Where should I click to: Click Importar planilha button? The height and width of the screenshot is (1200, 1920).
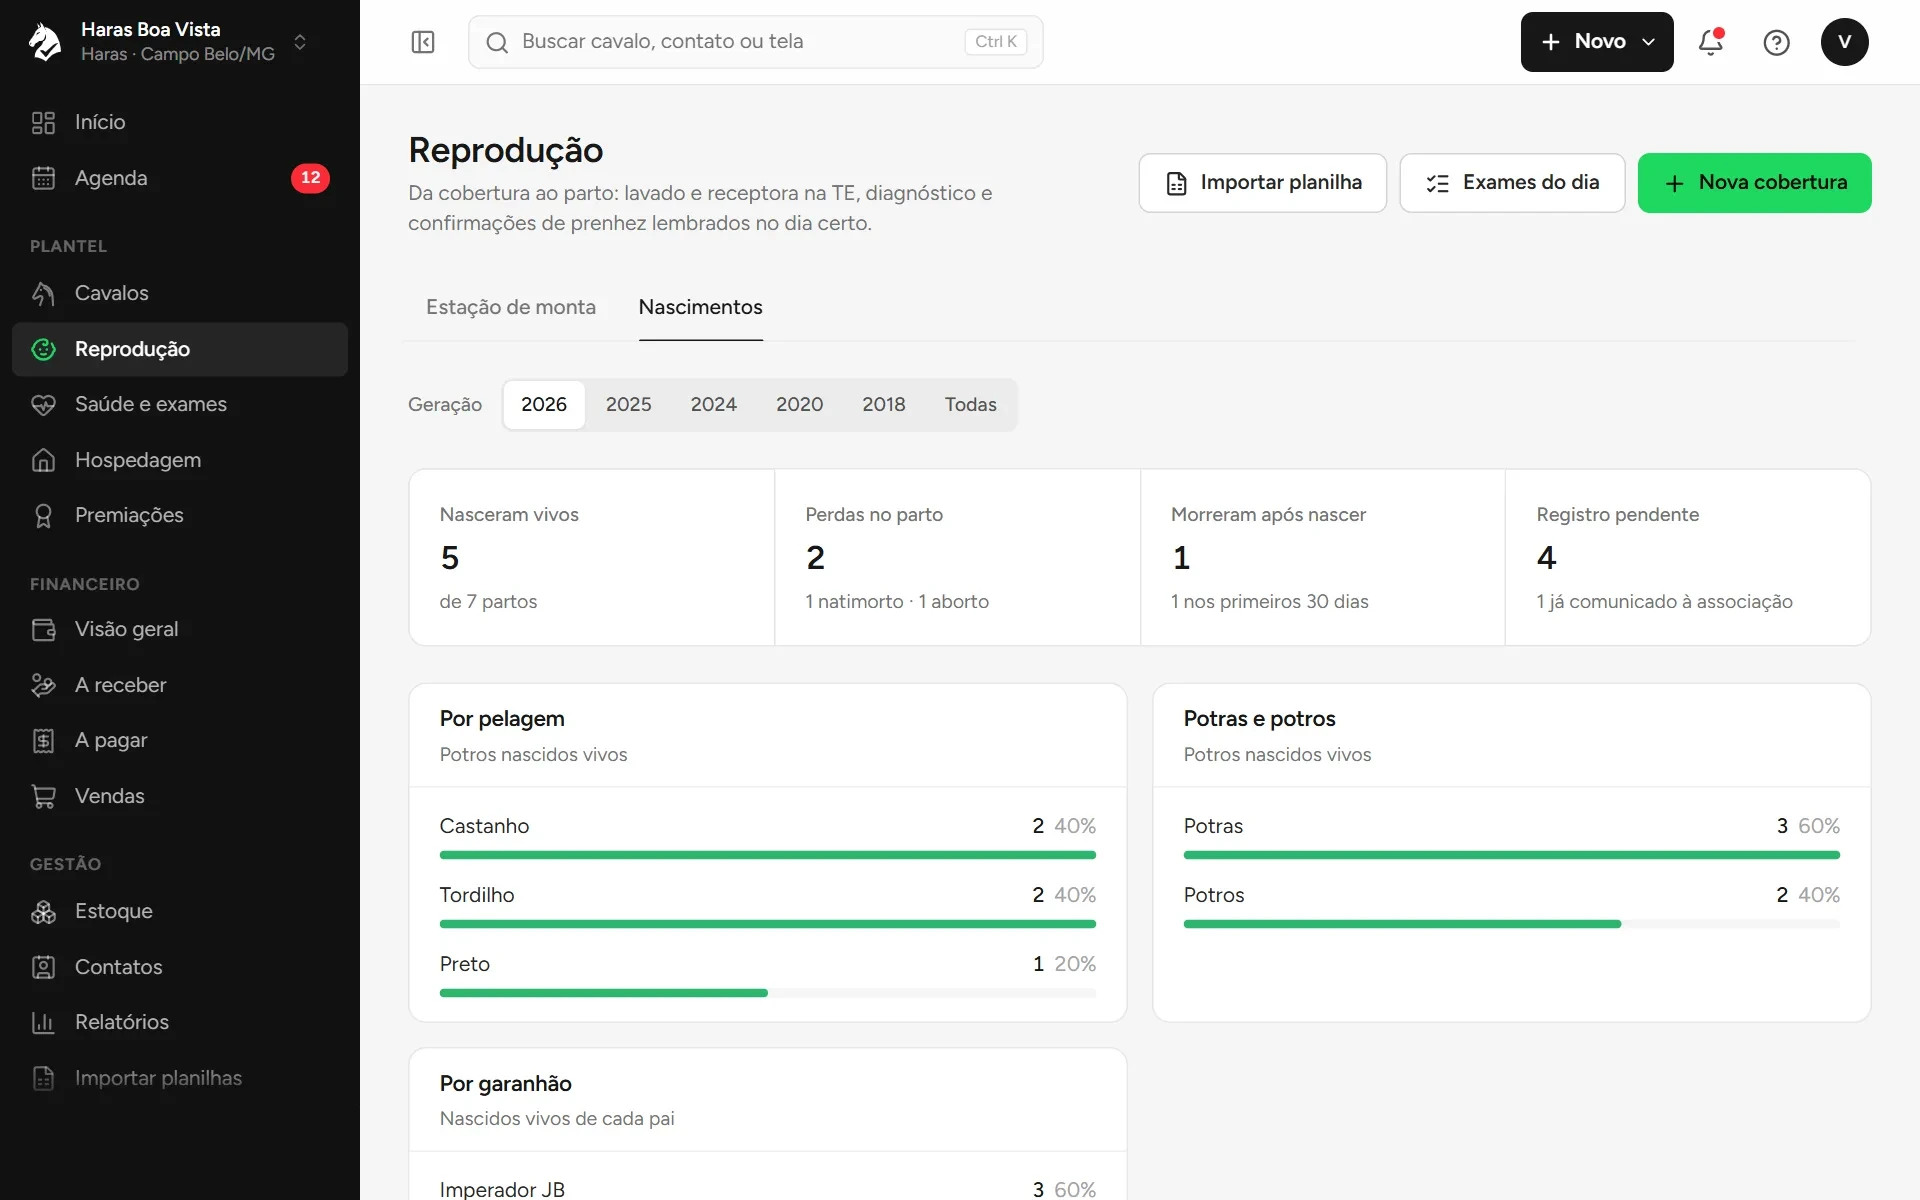click(x=1263, y=183)
